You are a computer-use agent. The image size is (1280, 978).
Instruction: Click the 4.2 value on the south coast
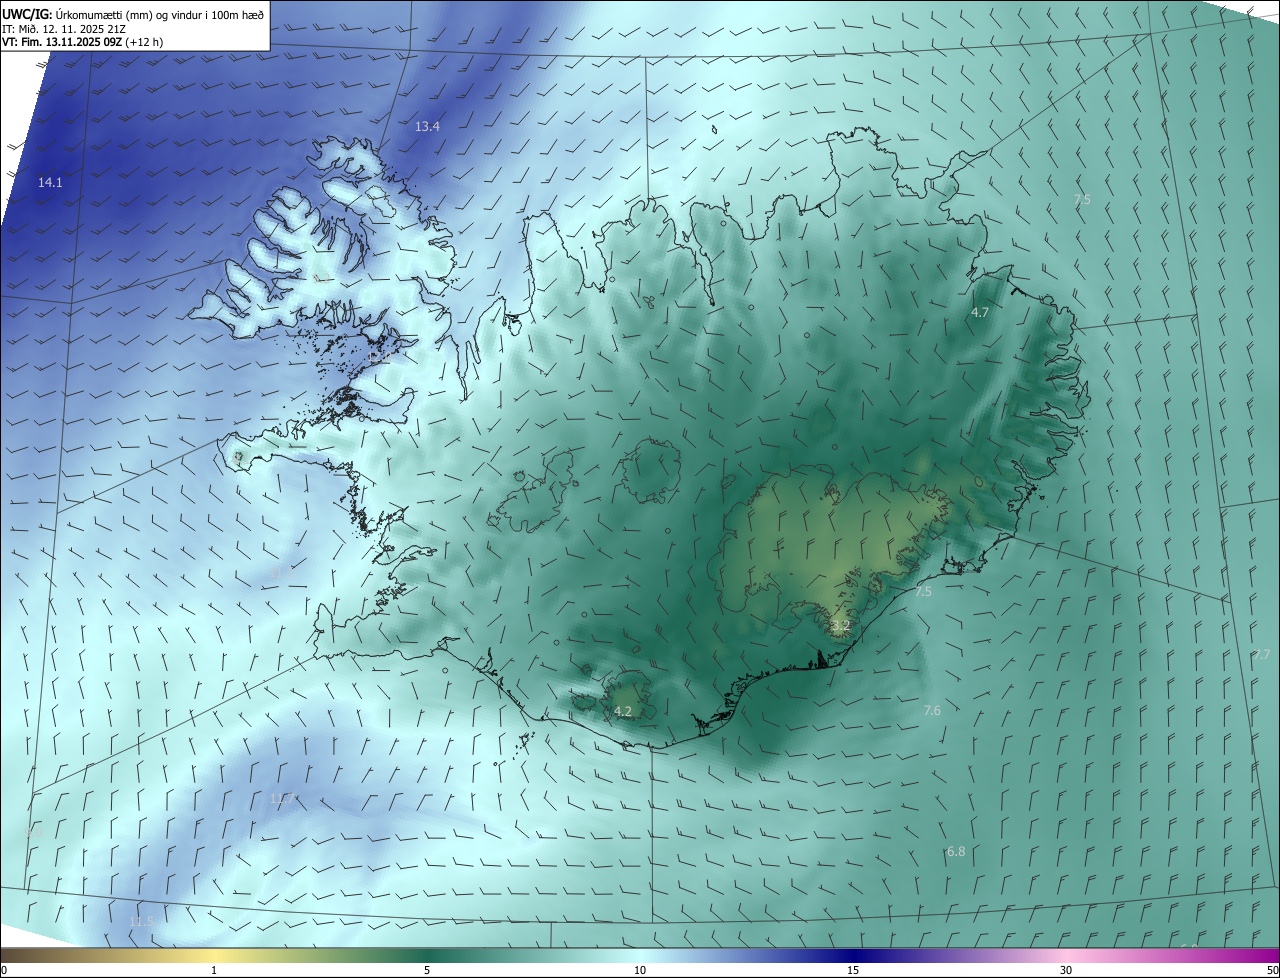click(x=623, y=711)
